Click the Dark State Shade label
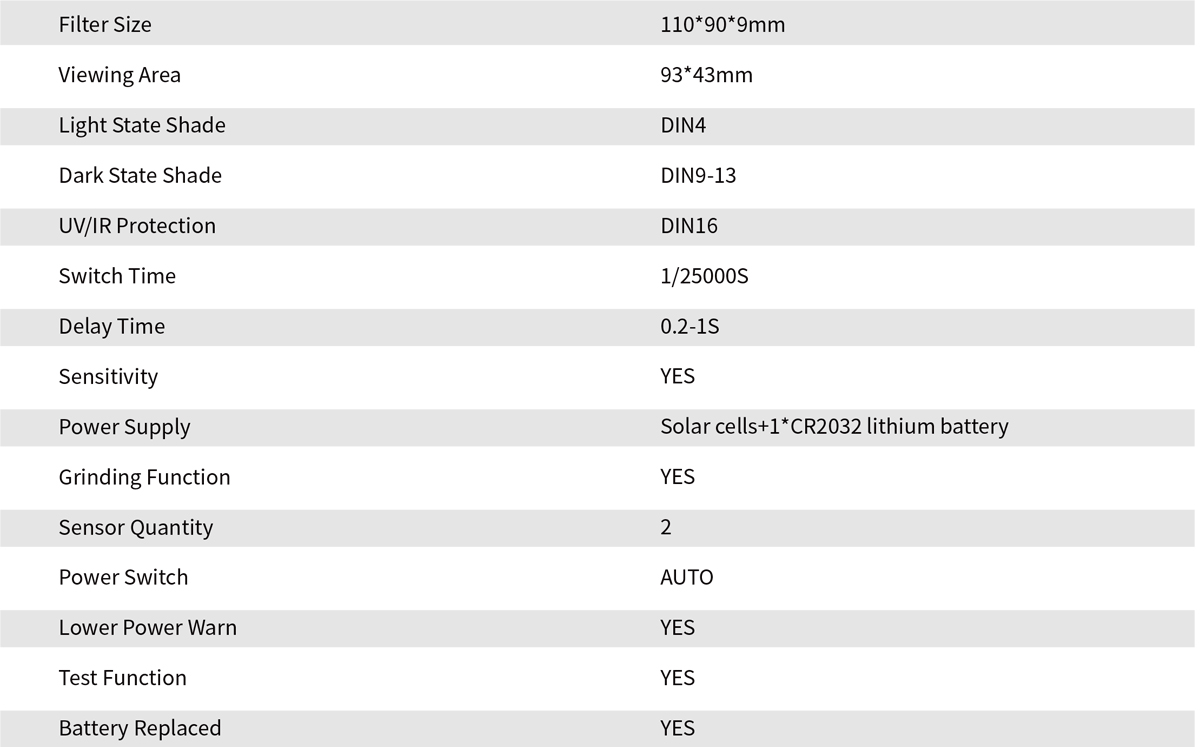The image size is (1200, 747). tap(140, 175)
